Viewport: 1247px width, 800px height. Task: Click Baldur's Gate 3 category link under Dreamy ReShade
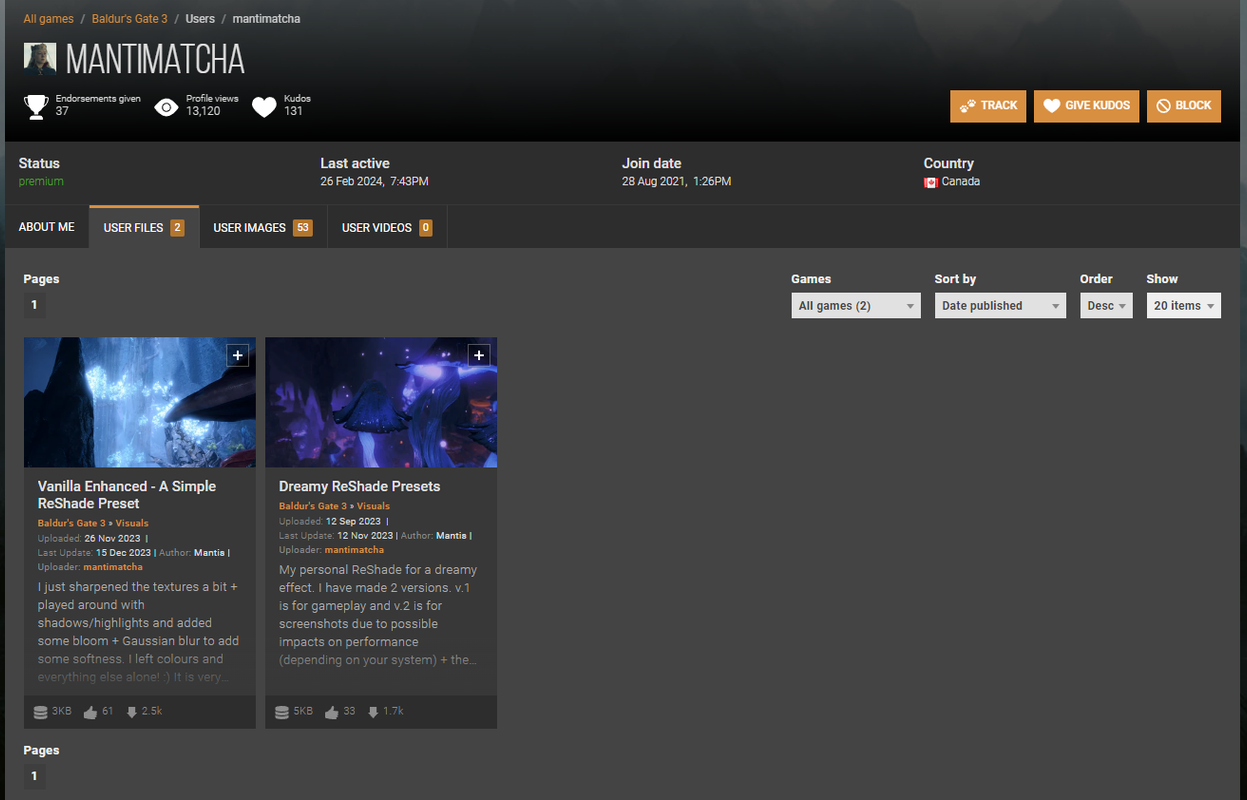[313, 506]
